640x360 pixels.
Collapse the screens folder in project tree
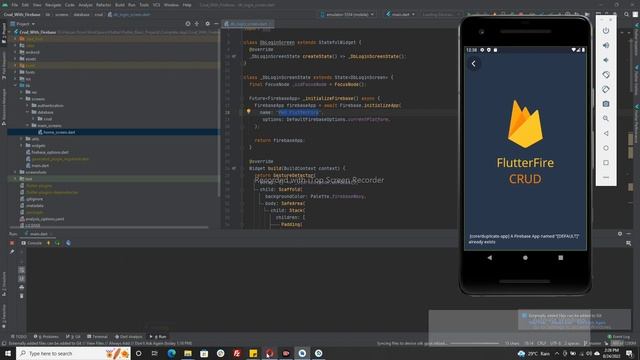(x=22, y=99)
